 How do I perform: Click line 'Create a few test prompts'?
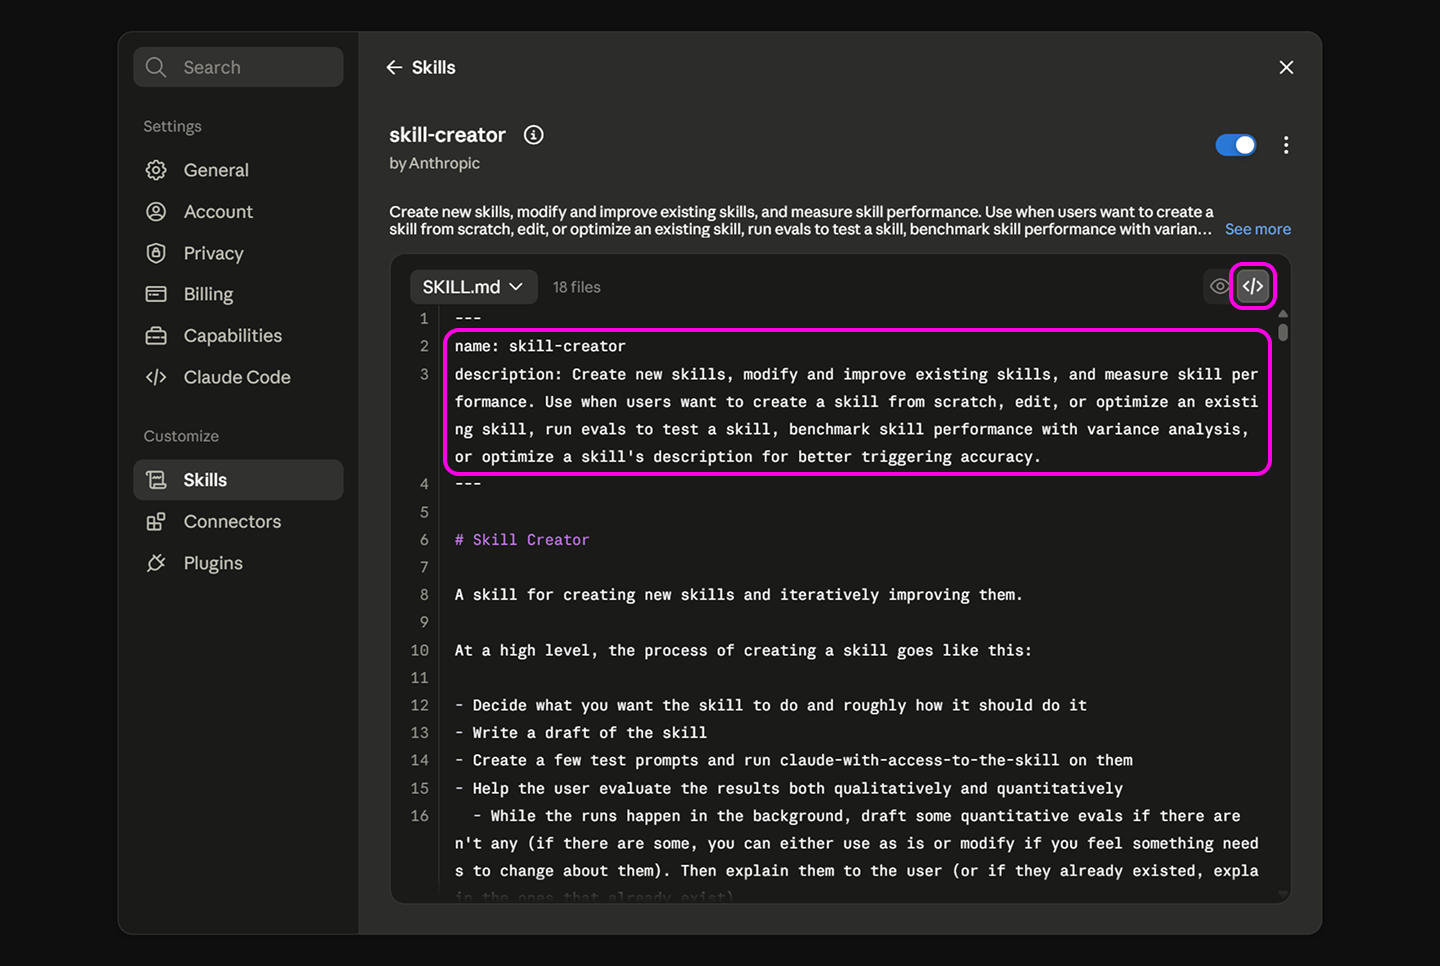pyautogui.click(x=794, y=760)
